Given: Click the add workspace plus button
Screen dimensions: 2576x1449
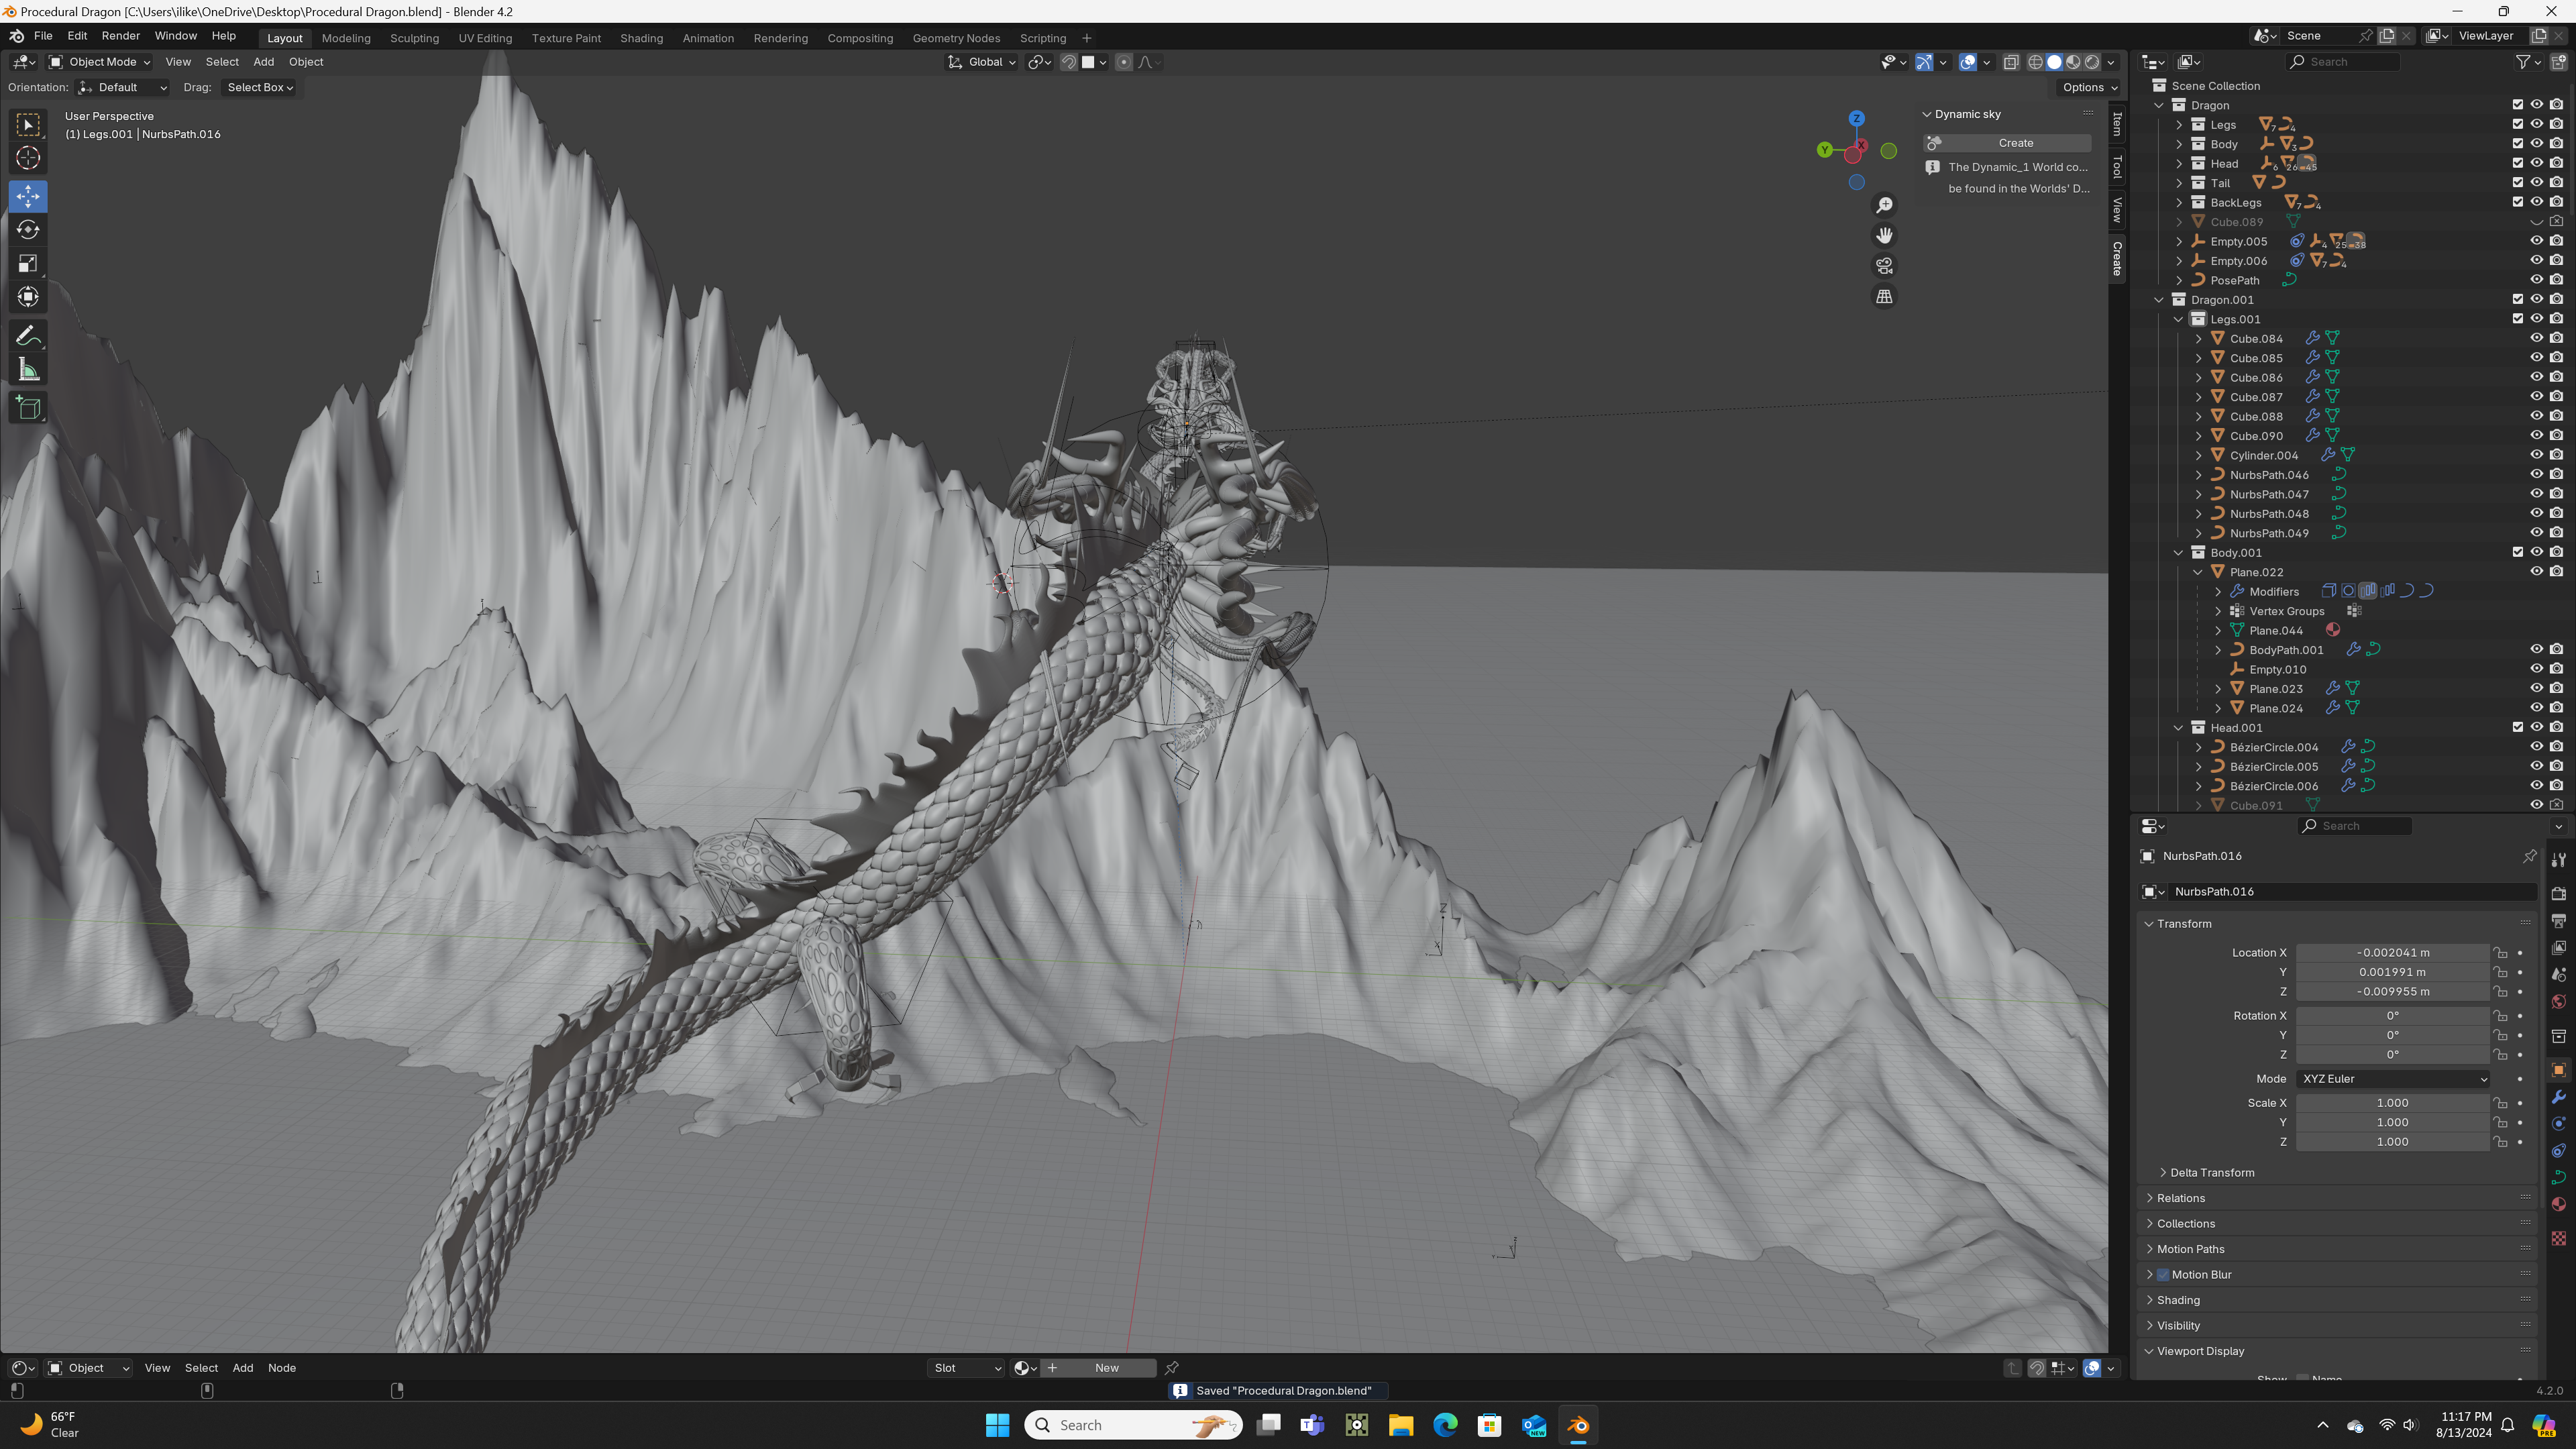Looking at the screenshot, I should pyautogui.click(x=1087, y=38).
